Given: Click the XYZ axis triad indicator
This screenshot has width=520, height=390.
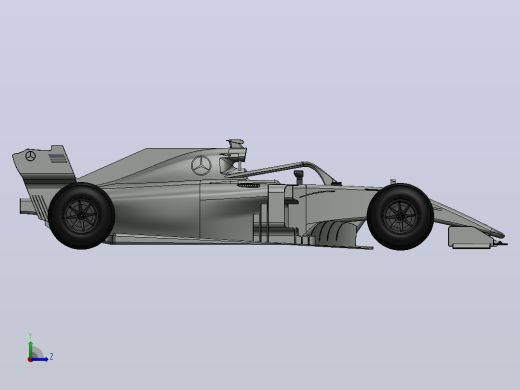Looking at the screenshot, I should (40, 348).
